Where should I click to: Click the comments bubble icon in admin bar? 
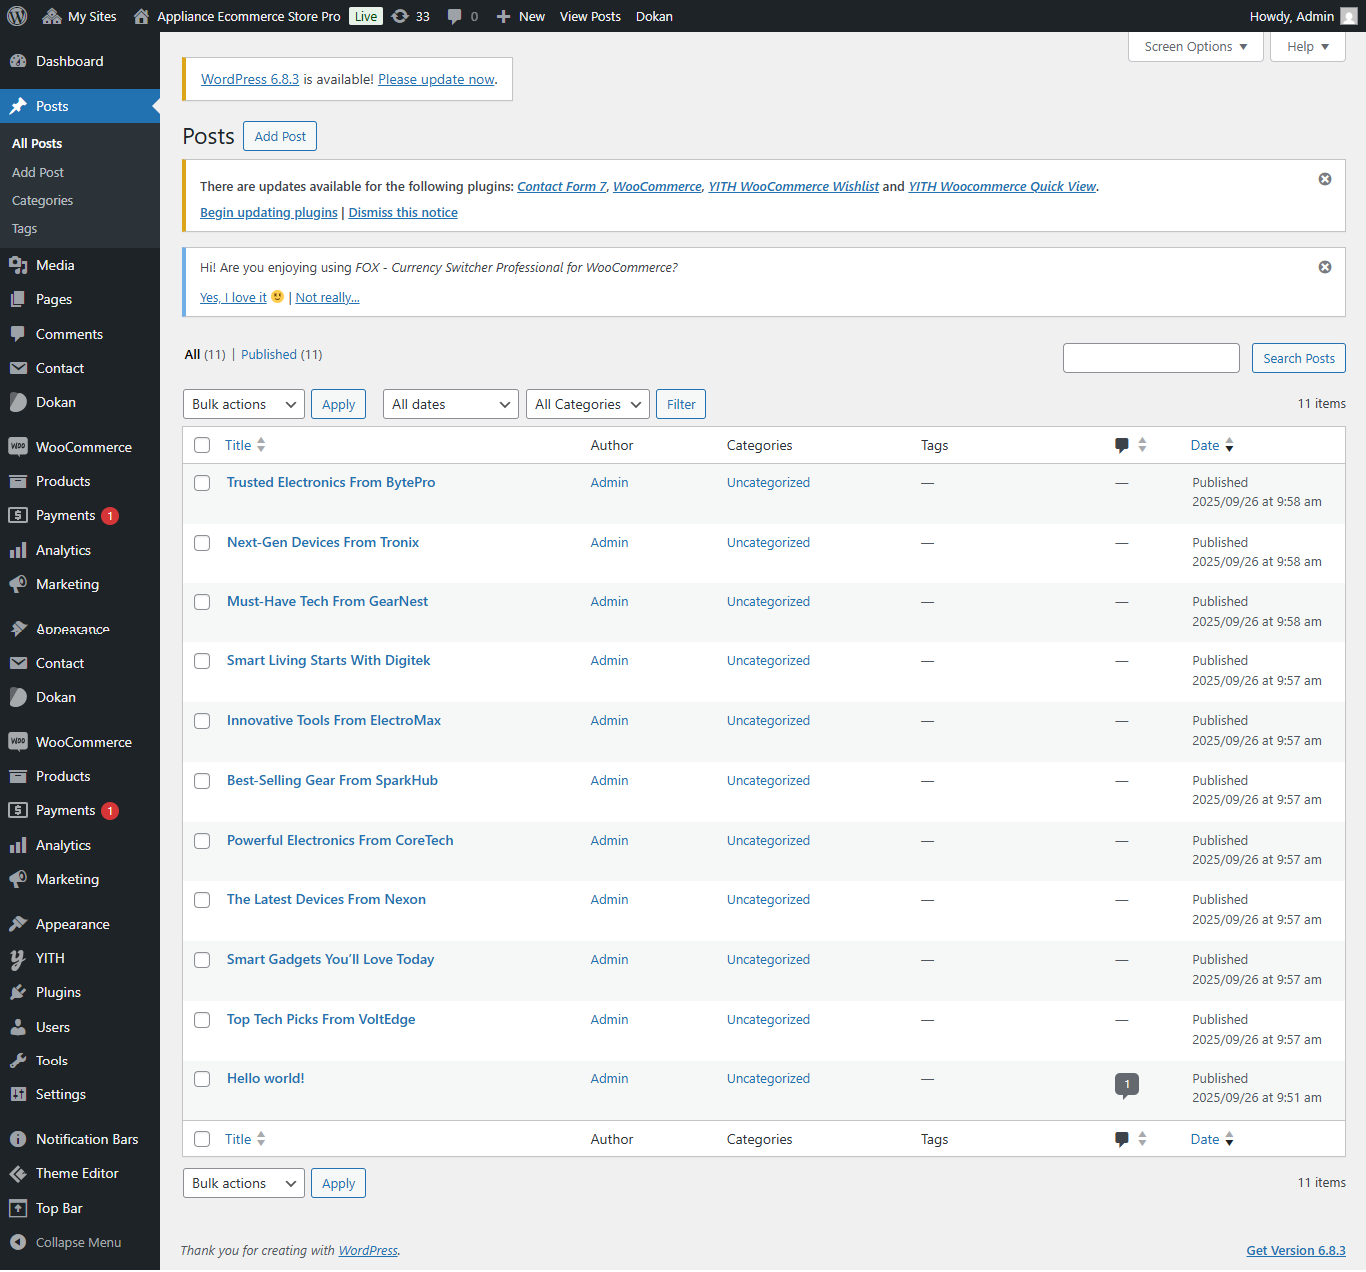(456, 16)
